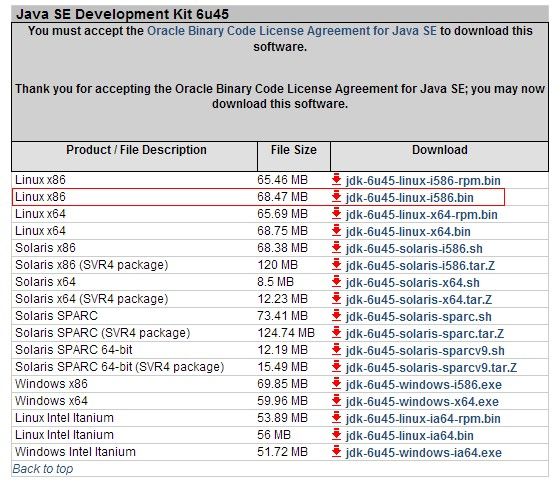Viewport: 560px width, 486px height.
Task: Download jdk-6u45-solaris-sparcv9.sh via its link
Action: tap(425, 351)
